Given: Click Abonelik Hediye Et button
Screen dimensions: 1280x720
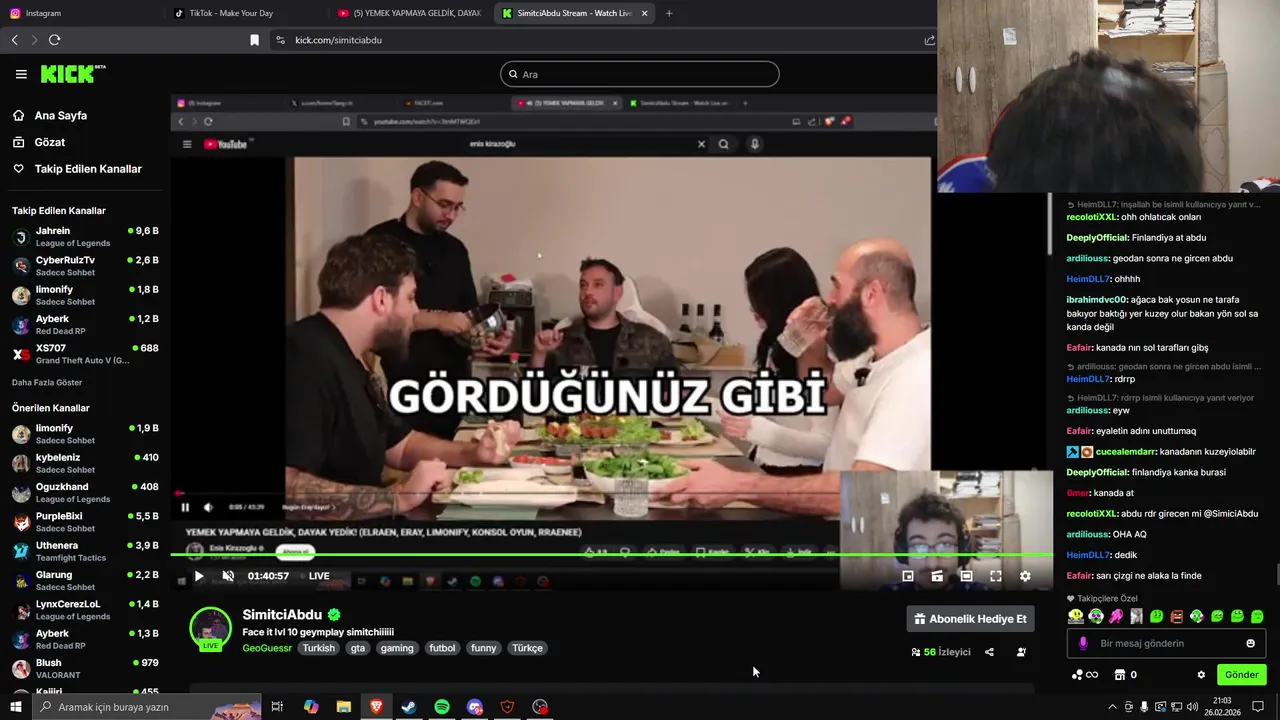Looking at the screenshot, I should pos(970,619).
